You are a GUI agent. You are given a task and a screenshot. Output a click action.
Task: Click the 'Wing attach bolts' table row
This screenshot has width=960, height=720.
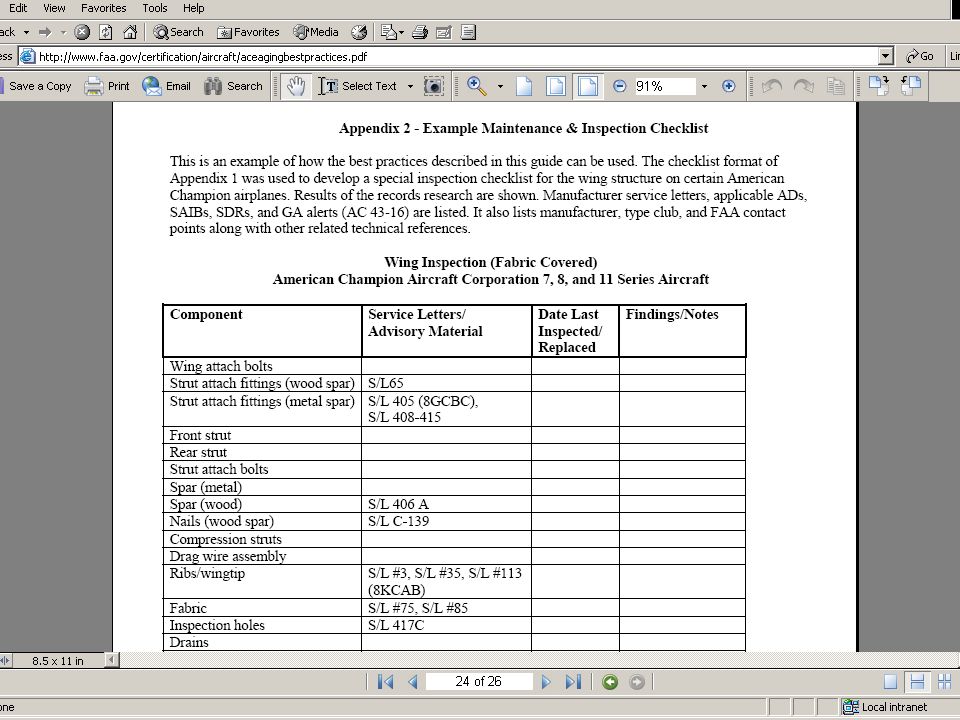click(454, 366)
